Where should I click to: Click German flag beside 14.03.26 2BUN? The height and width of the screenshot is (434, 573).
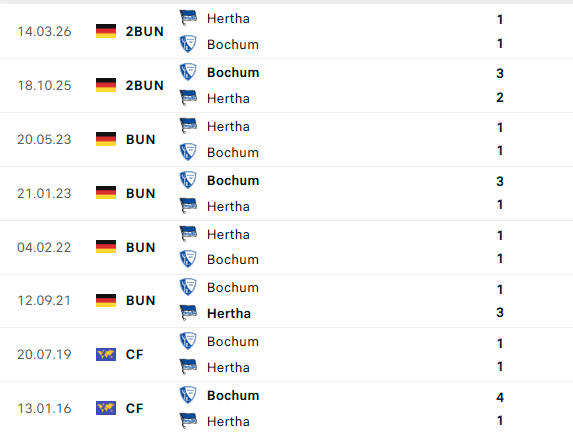106,31
